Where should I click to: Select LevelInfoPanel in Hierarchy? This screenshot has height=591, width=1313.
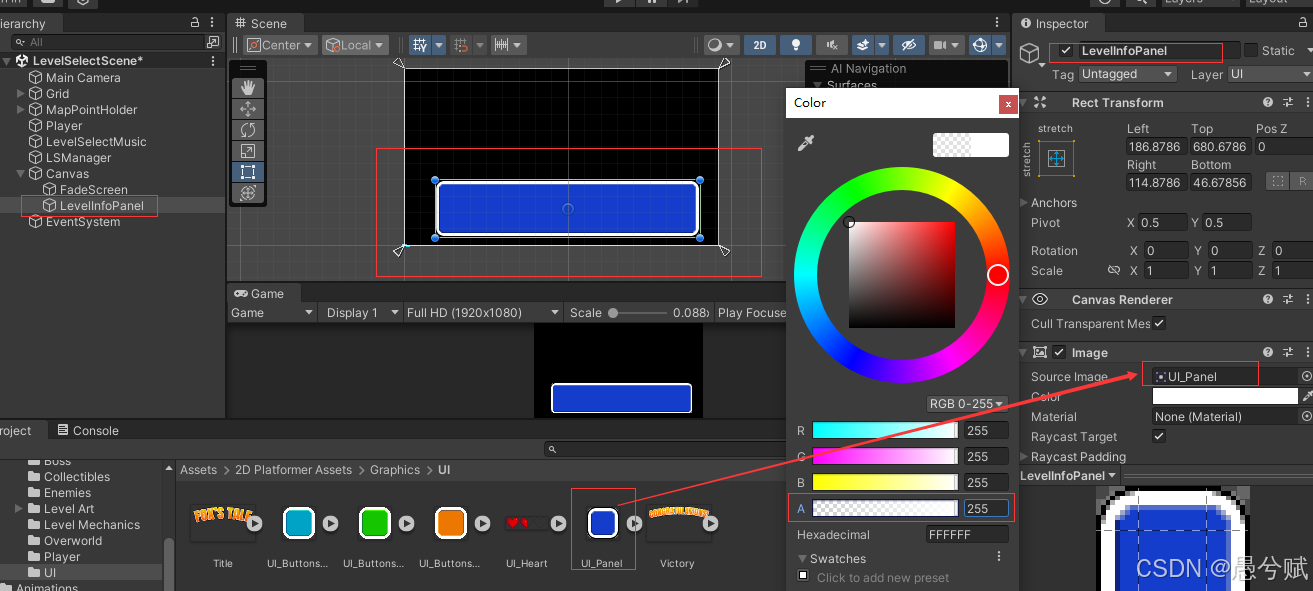click(x=101, y=206)
